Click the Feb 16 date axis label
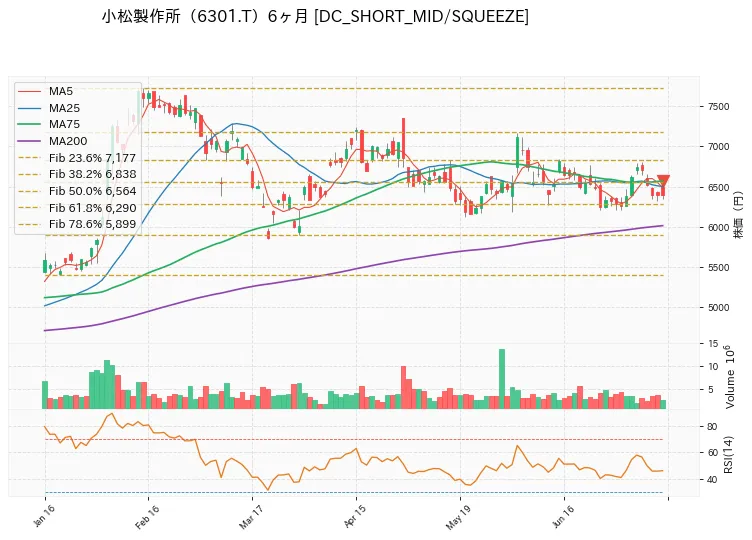The width and height of the screenshot is (752, 540). pyautogui.click(x=147, y=517)
